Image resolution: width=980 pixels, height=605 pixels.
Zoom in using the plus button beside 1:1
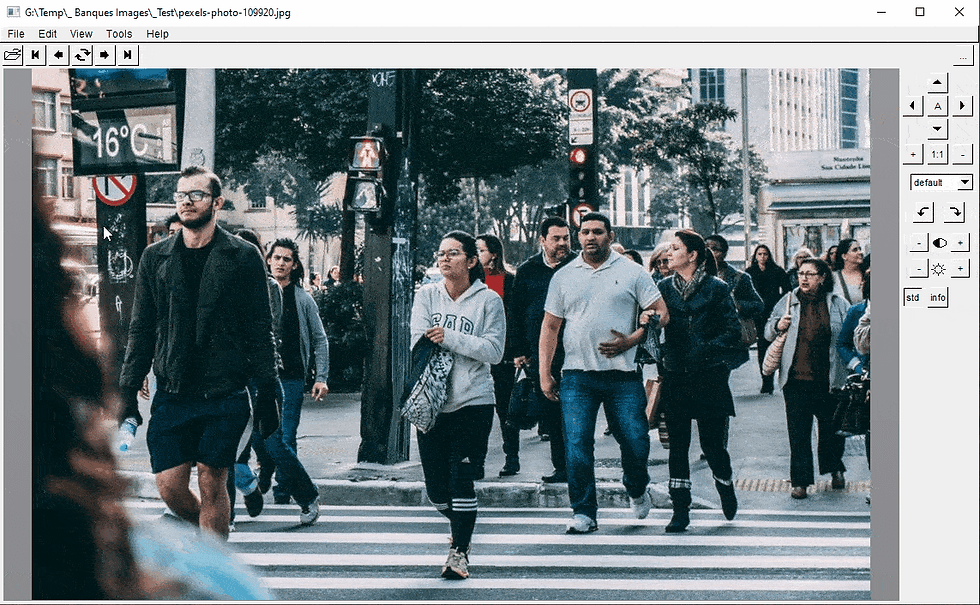pyautogui.click(x=912, y=154)
